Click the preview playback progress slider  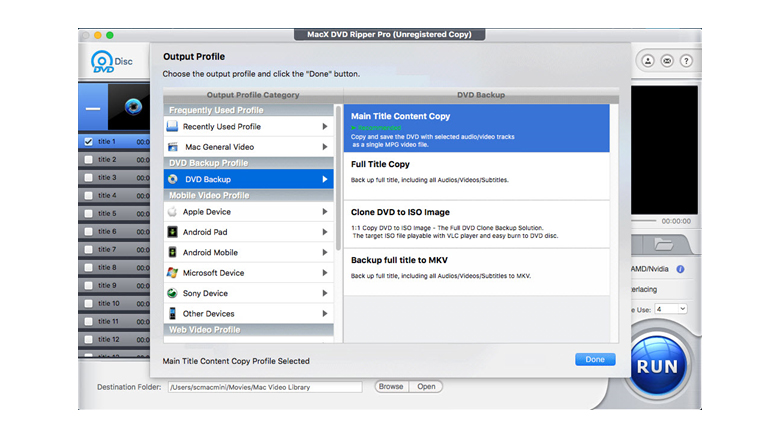(644, 220)
